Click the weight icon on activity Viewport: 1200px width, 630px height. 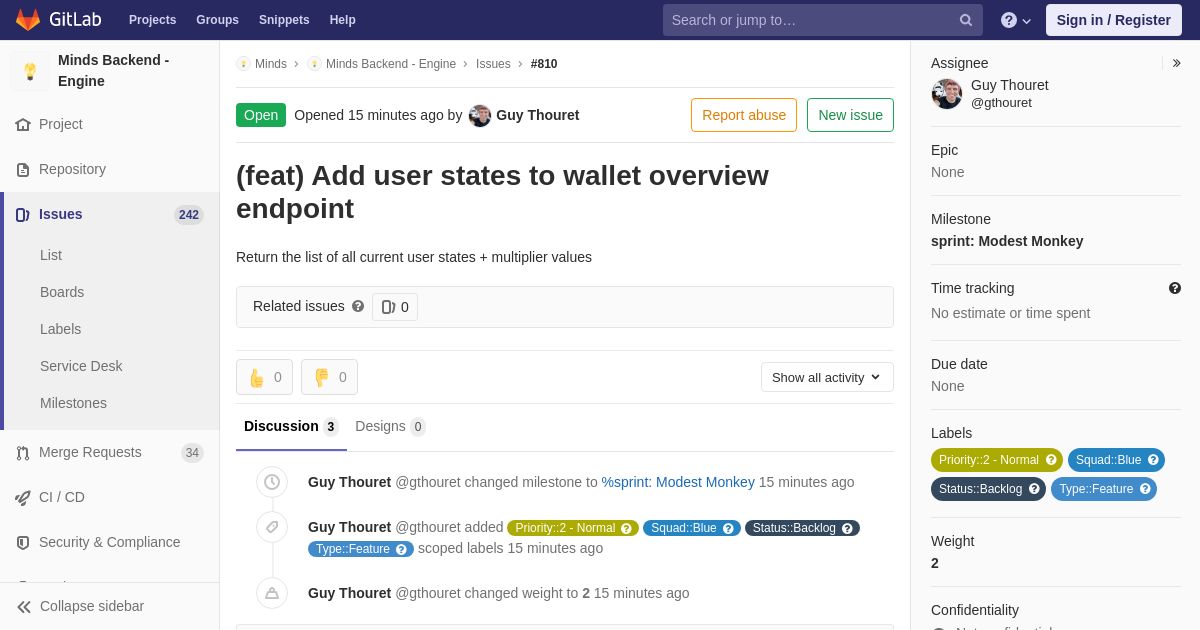click(x=272, y=593)
